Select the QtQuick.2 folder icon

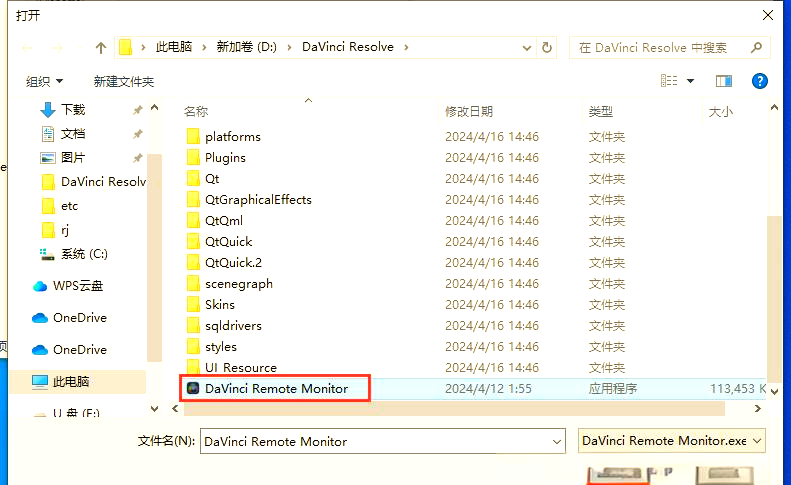[x=193, y=262]
